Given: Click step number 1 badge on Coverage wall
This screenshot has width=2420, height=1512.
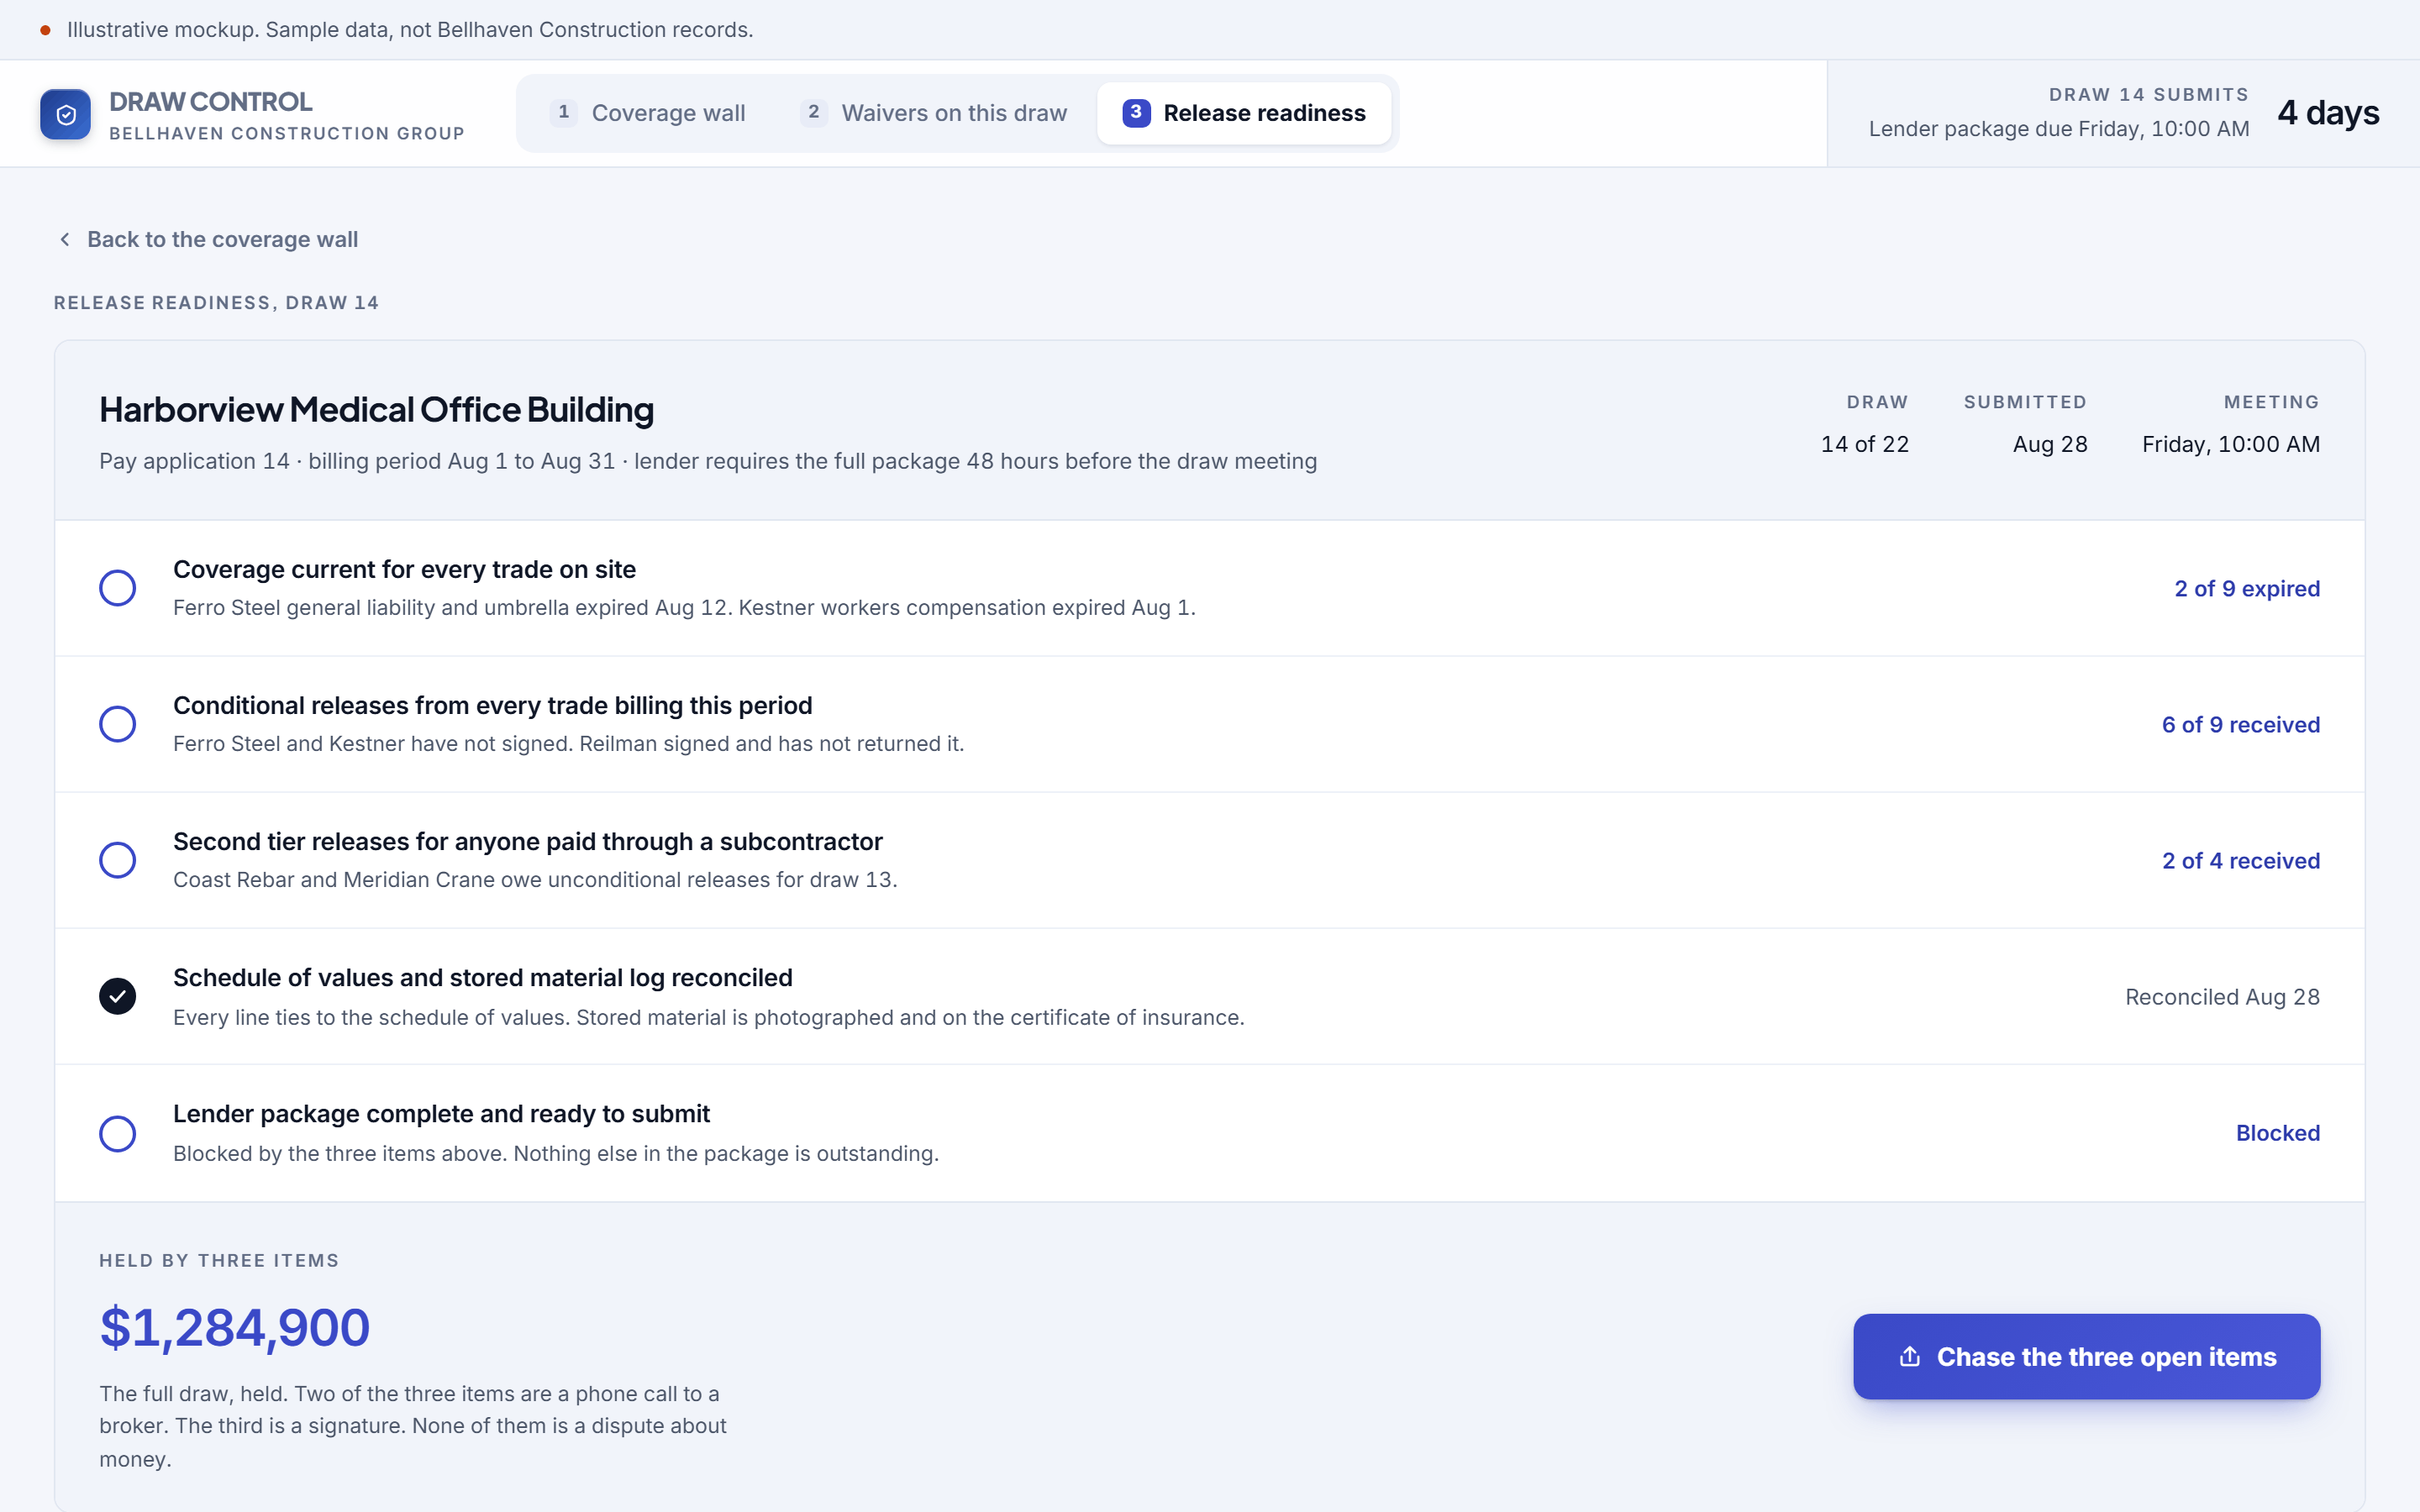Looking at the screenshot, I should (564, 112).
